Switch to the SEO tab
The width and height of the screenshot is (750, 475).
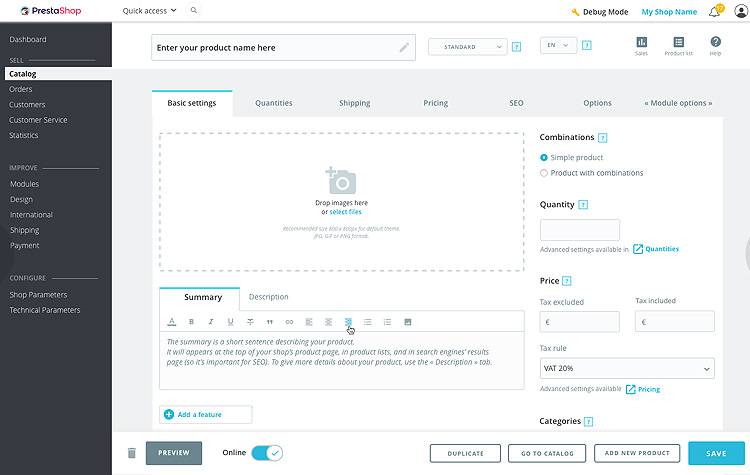click(516, 103)
